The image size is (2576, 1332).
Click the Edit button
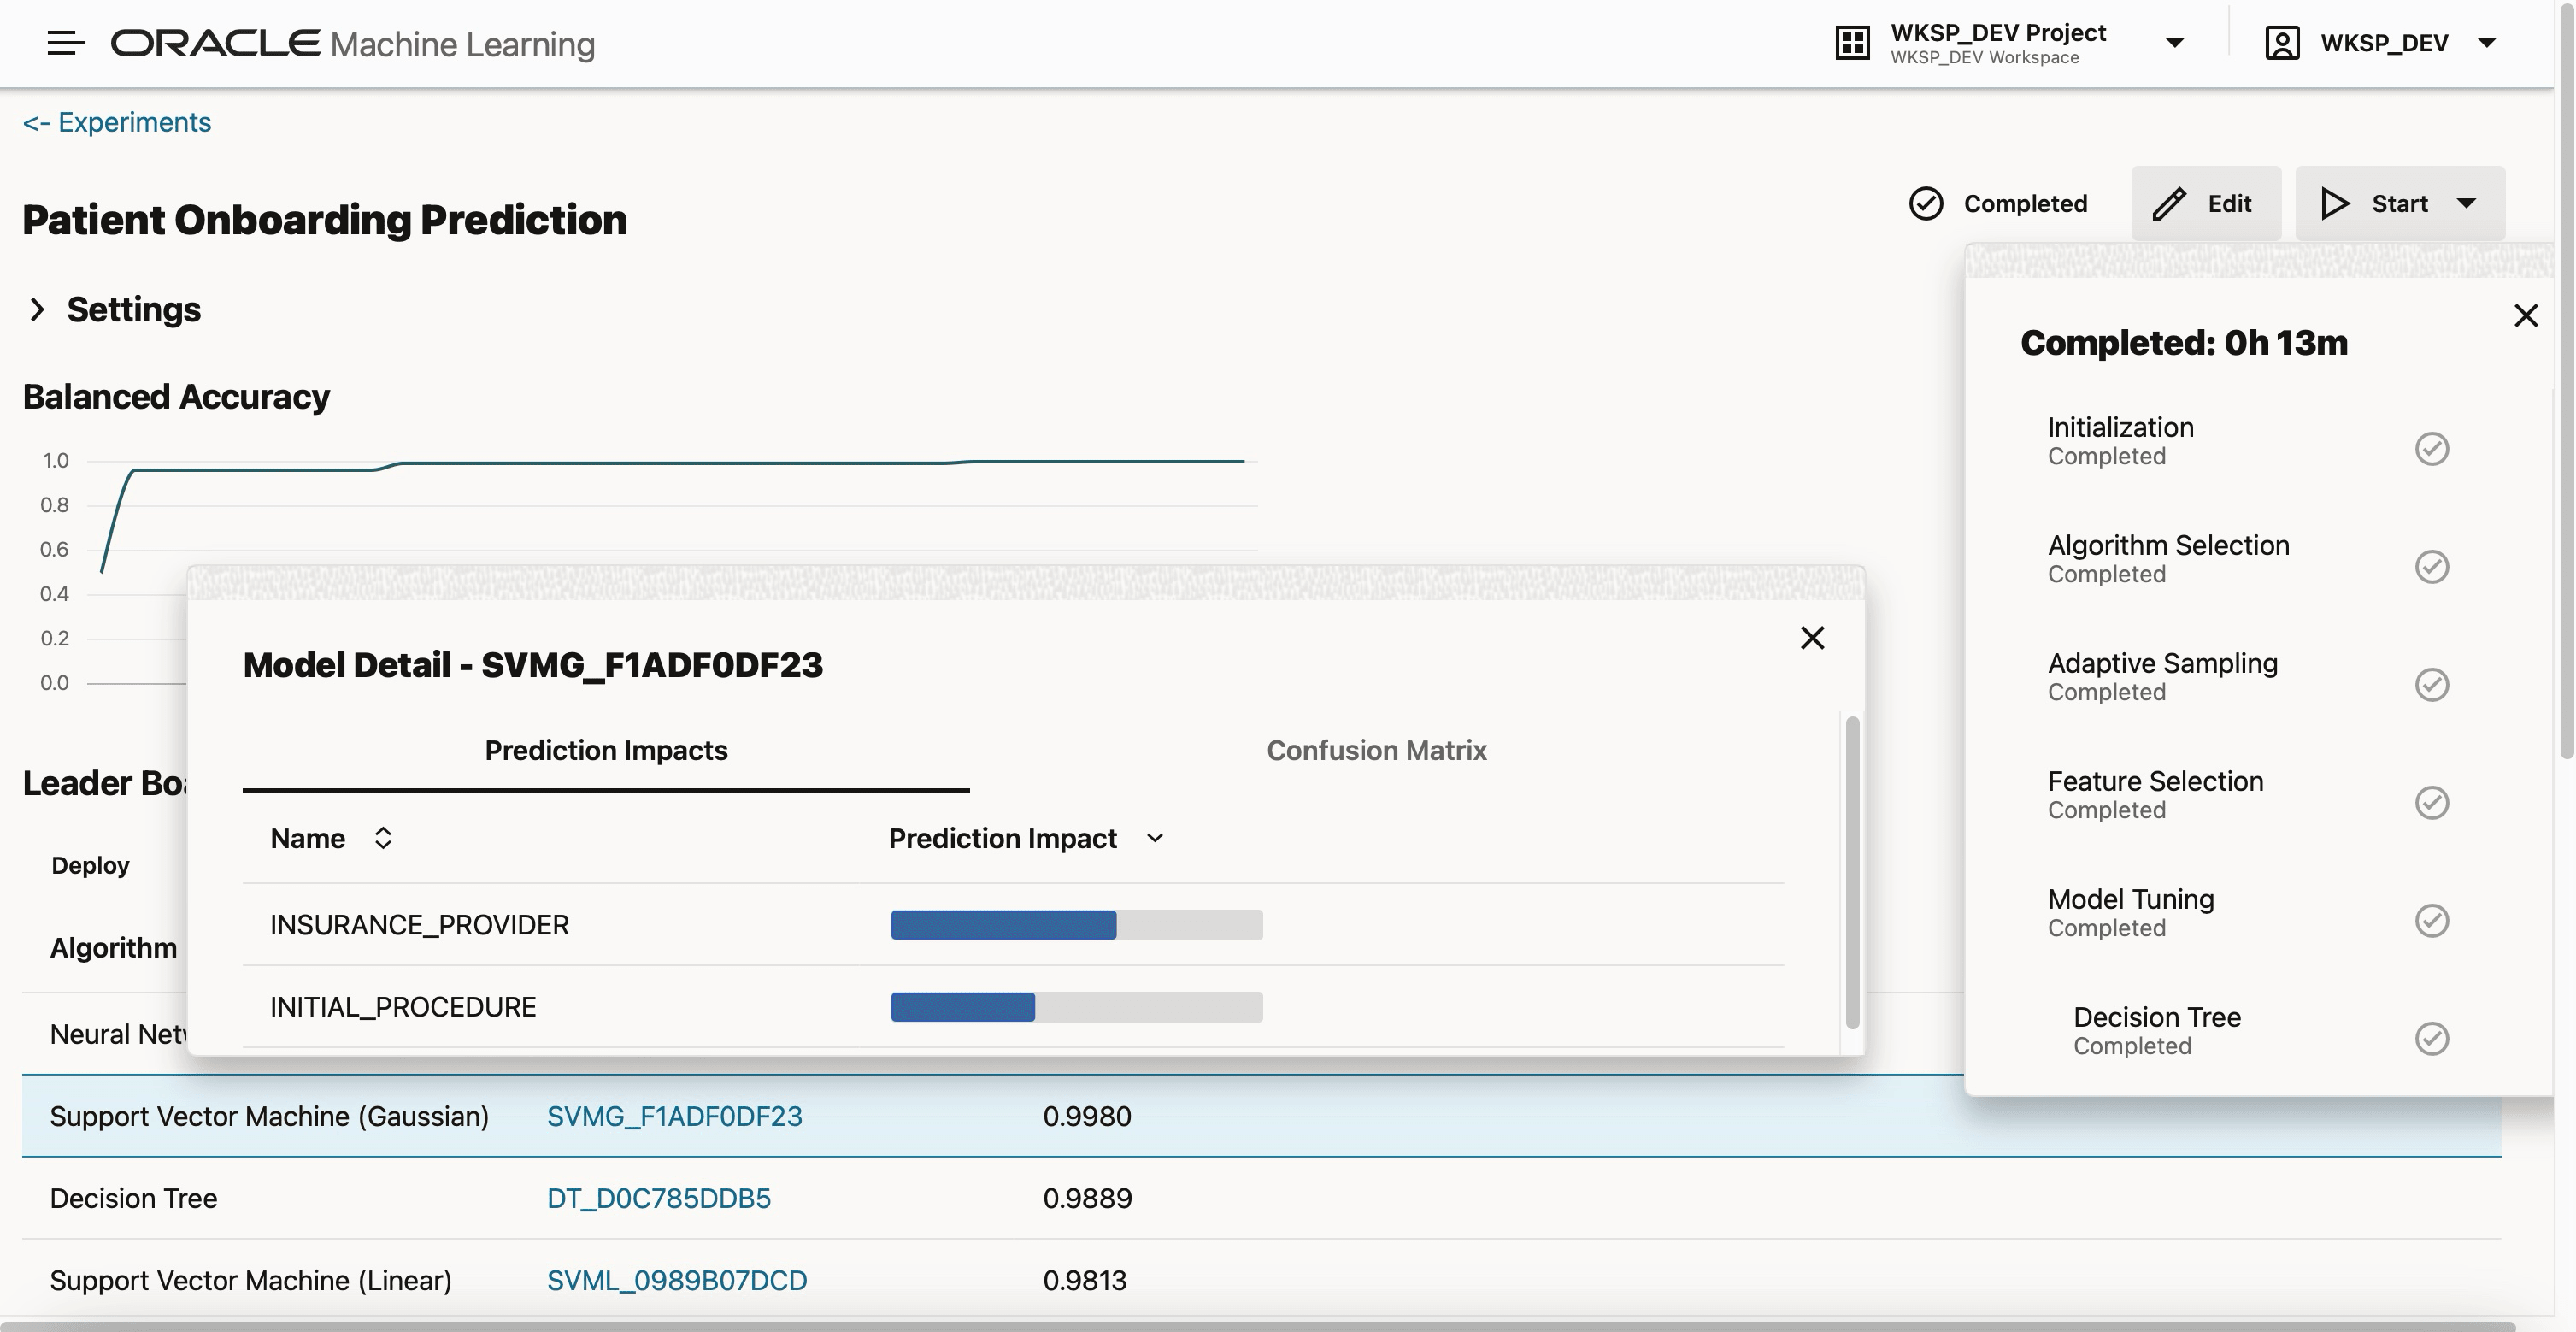coord(2205,203)
